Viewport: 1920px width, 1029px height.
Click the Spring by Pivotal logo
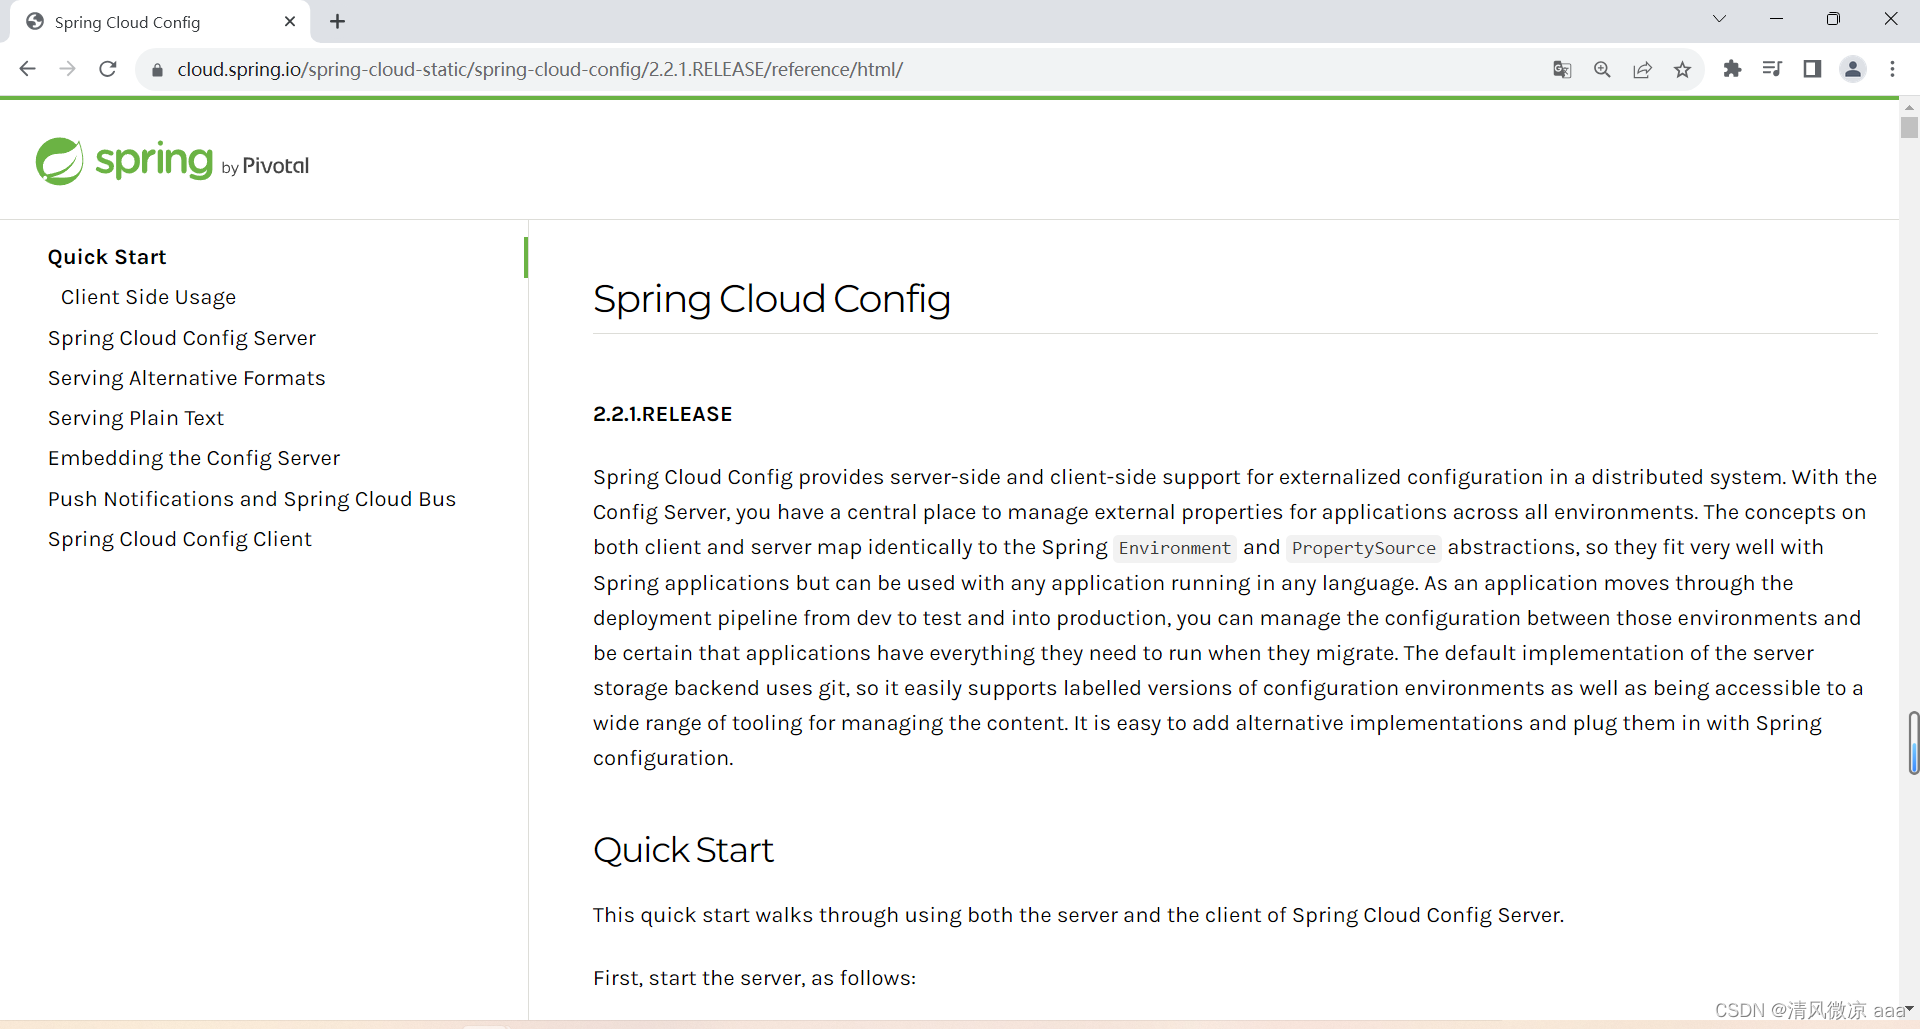coord(172,161)
